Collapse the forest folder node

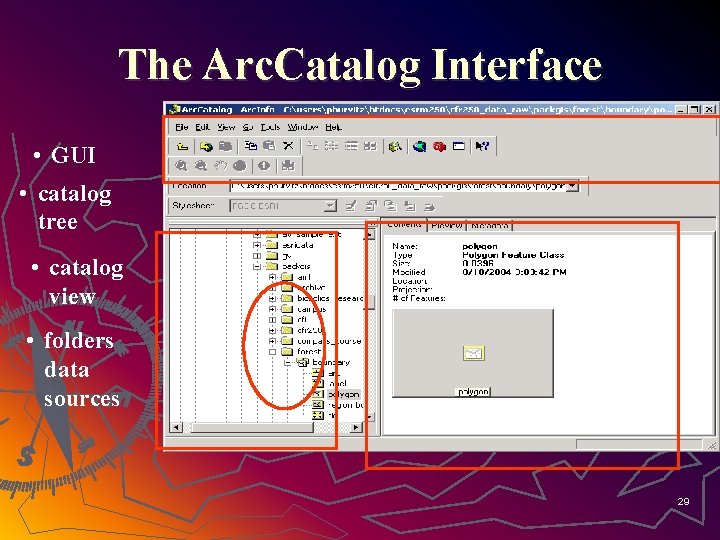click(272, 352)
